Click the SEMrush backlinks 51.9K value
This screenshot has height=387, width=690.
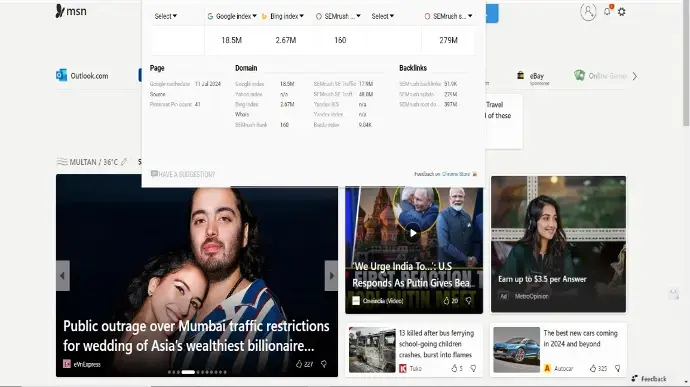point(451,84)
